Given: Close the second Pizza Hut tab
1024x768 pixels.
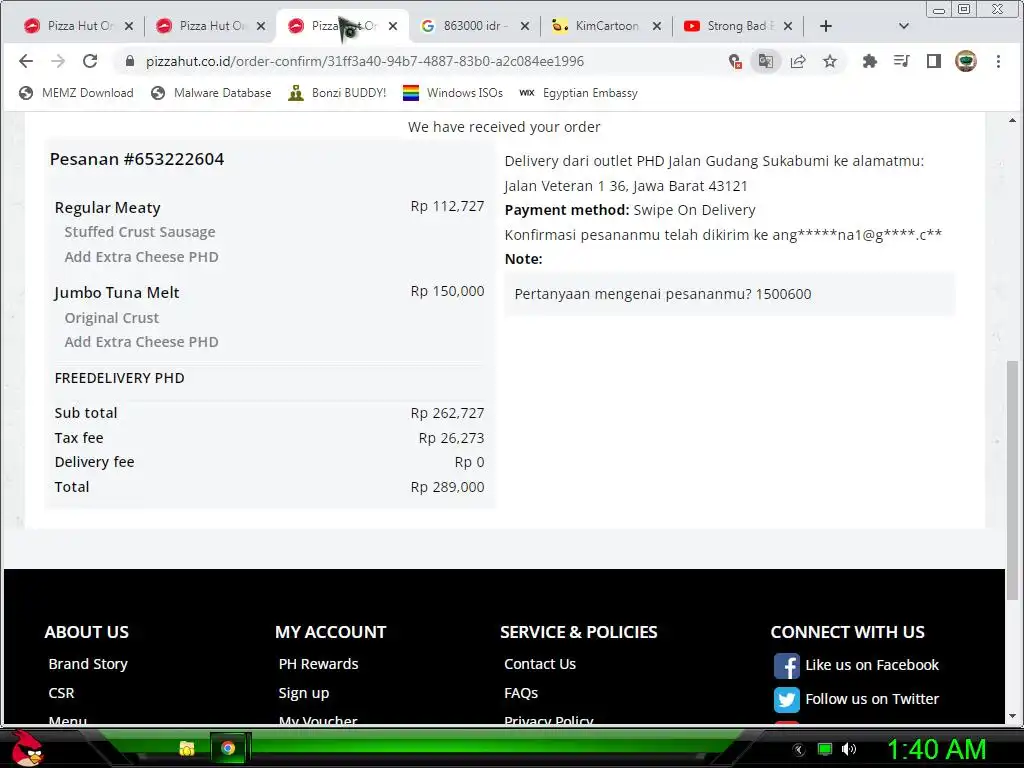Looking at the screenshot, I should [261, 26].
